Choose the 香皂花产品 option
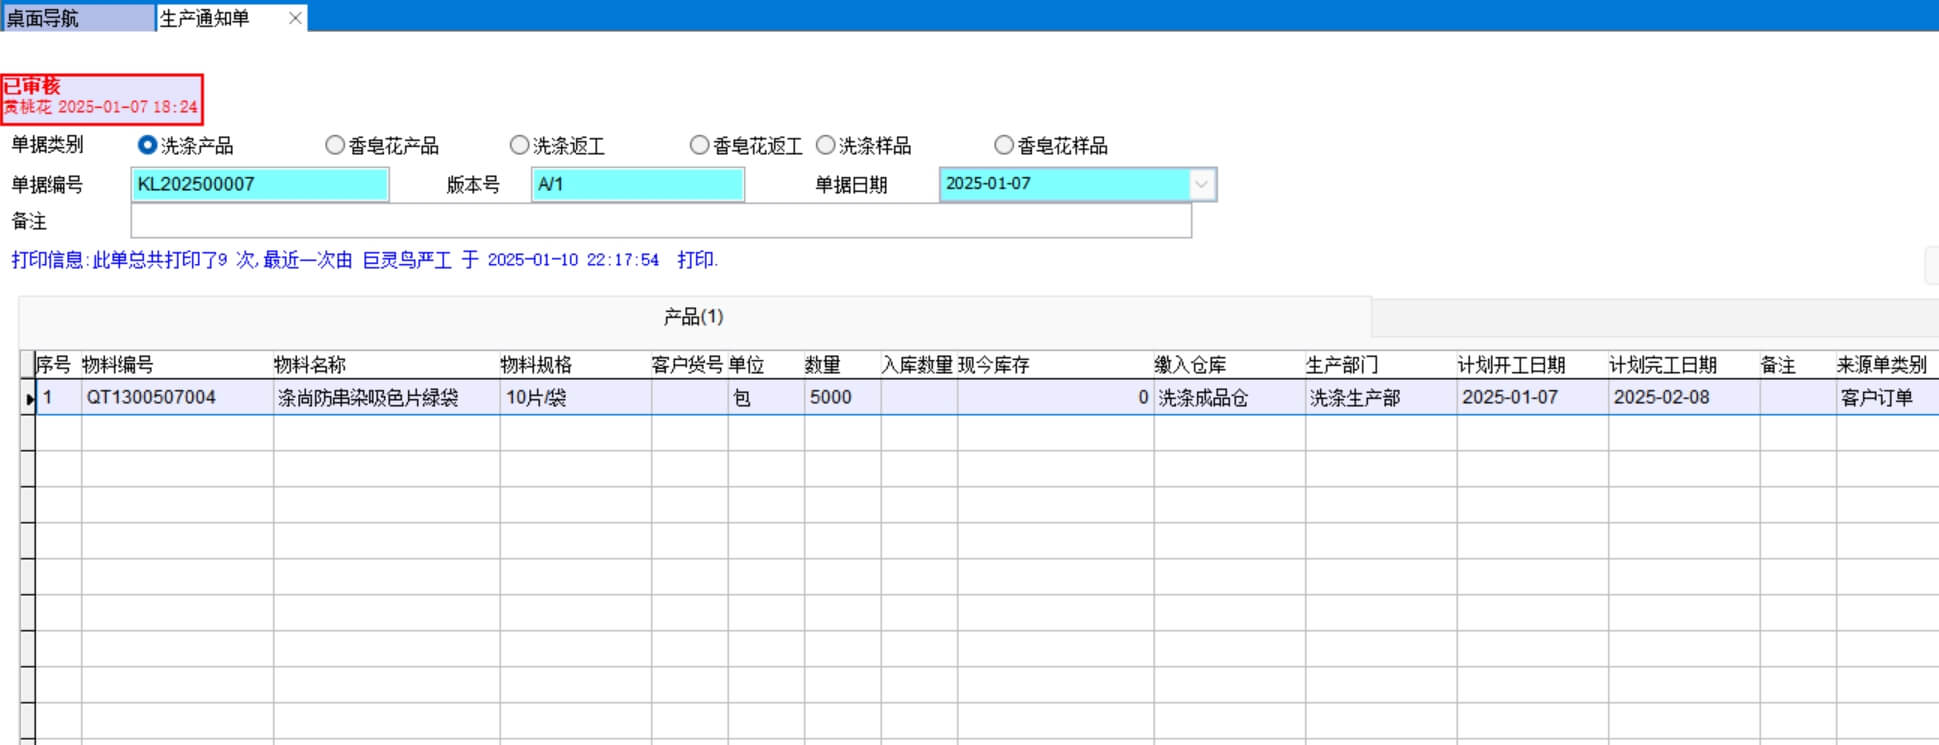This screenshot has width=1939, height=745. point(335,146)
